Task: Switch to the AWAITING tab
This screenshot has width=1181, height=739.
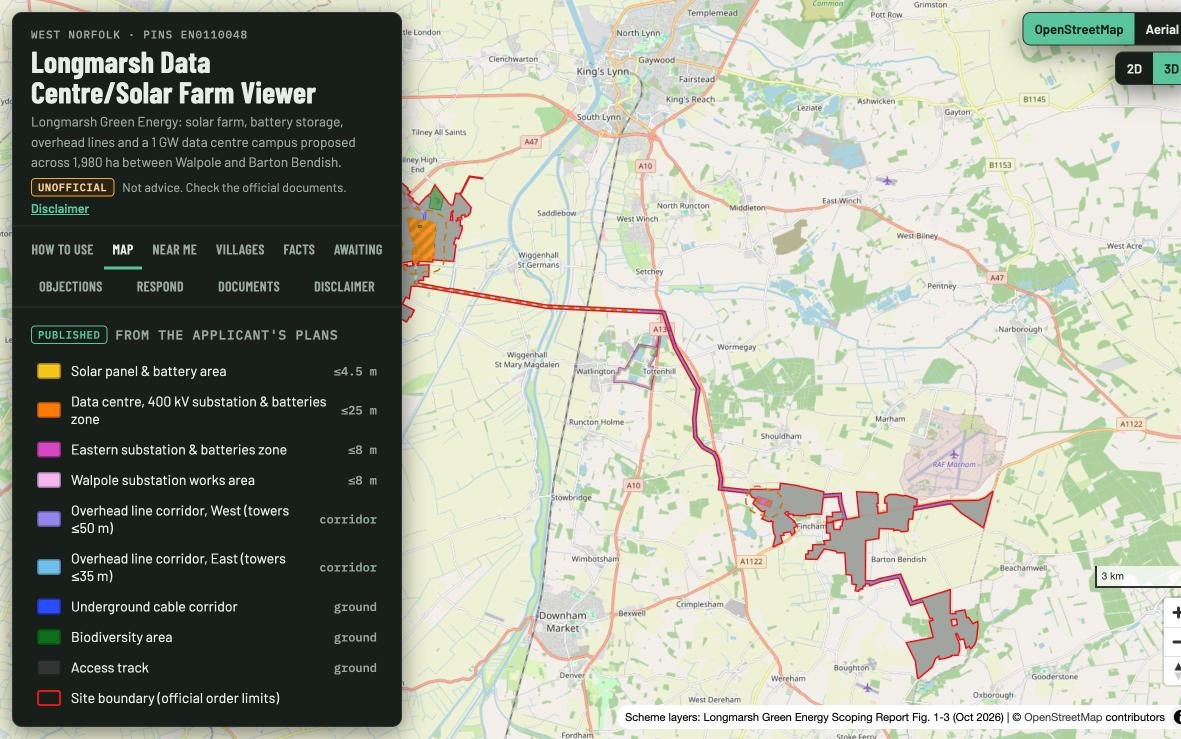Action: tap(358, 249)
